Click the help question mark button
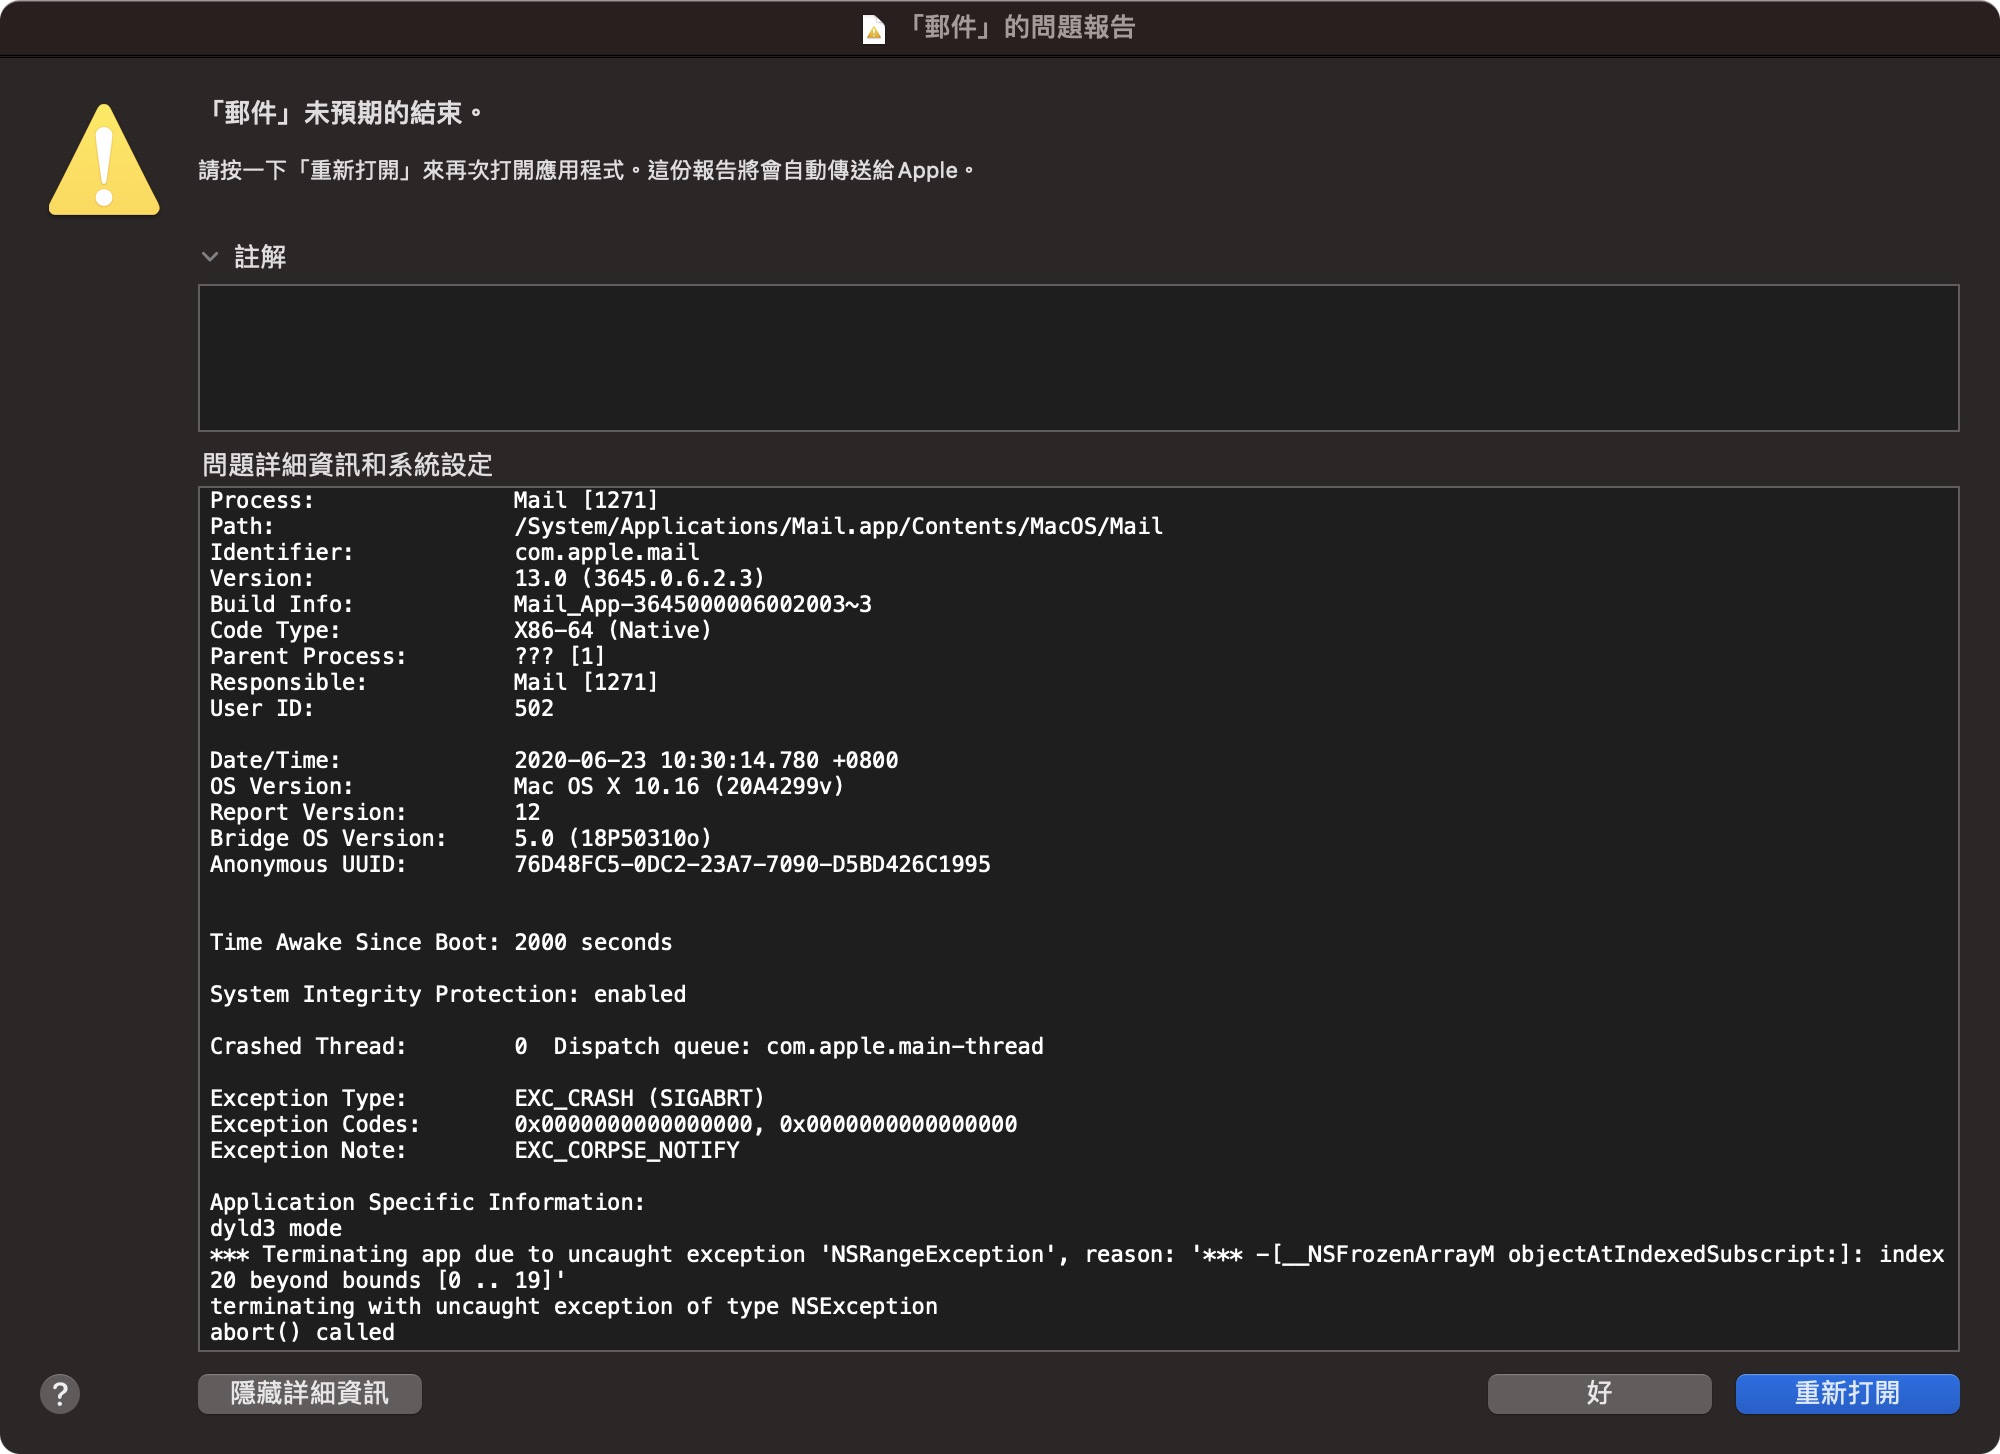The height and width of the screenshot is (1454, 2000). pos(60,1393)
